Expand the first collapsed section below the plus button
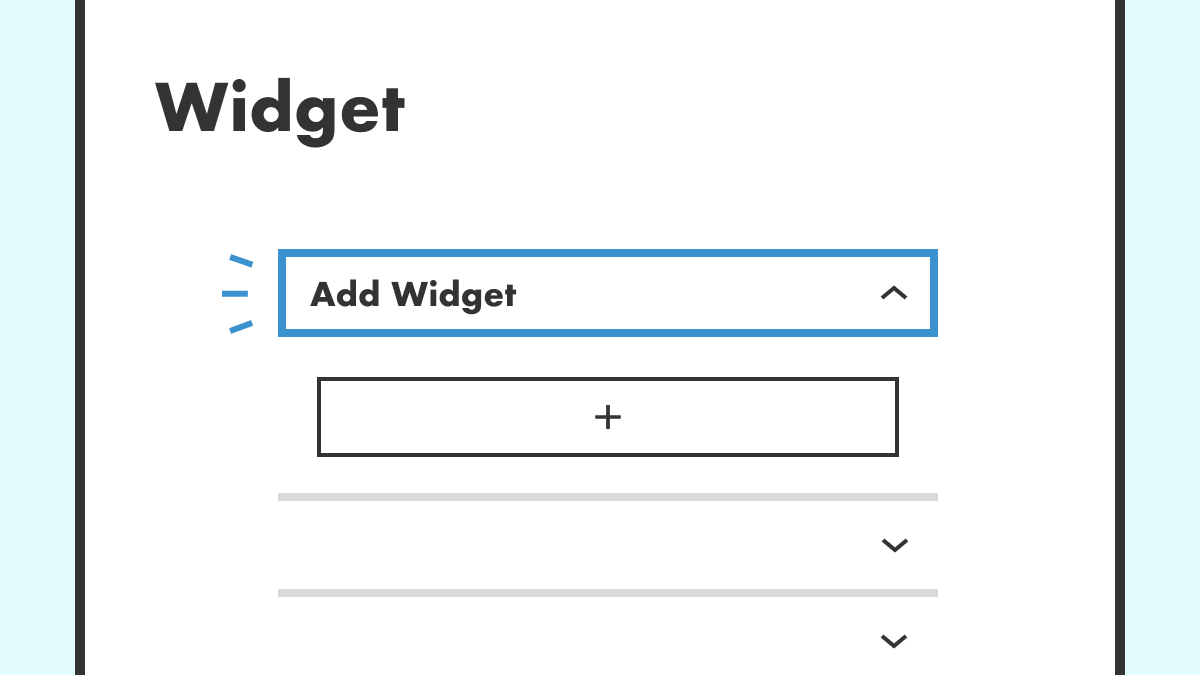The image size is (1200, 675). (893, 545)
